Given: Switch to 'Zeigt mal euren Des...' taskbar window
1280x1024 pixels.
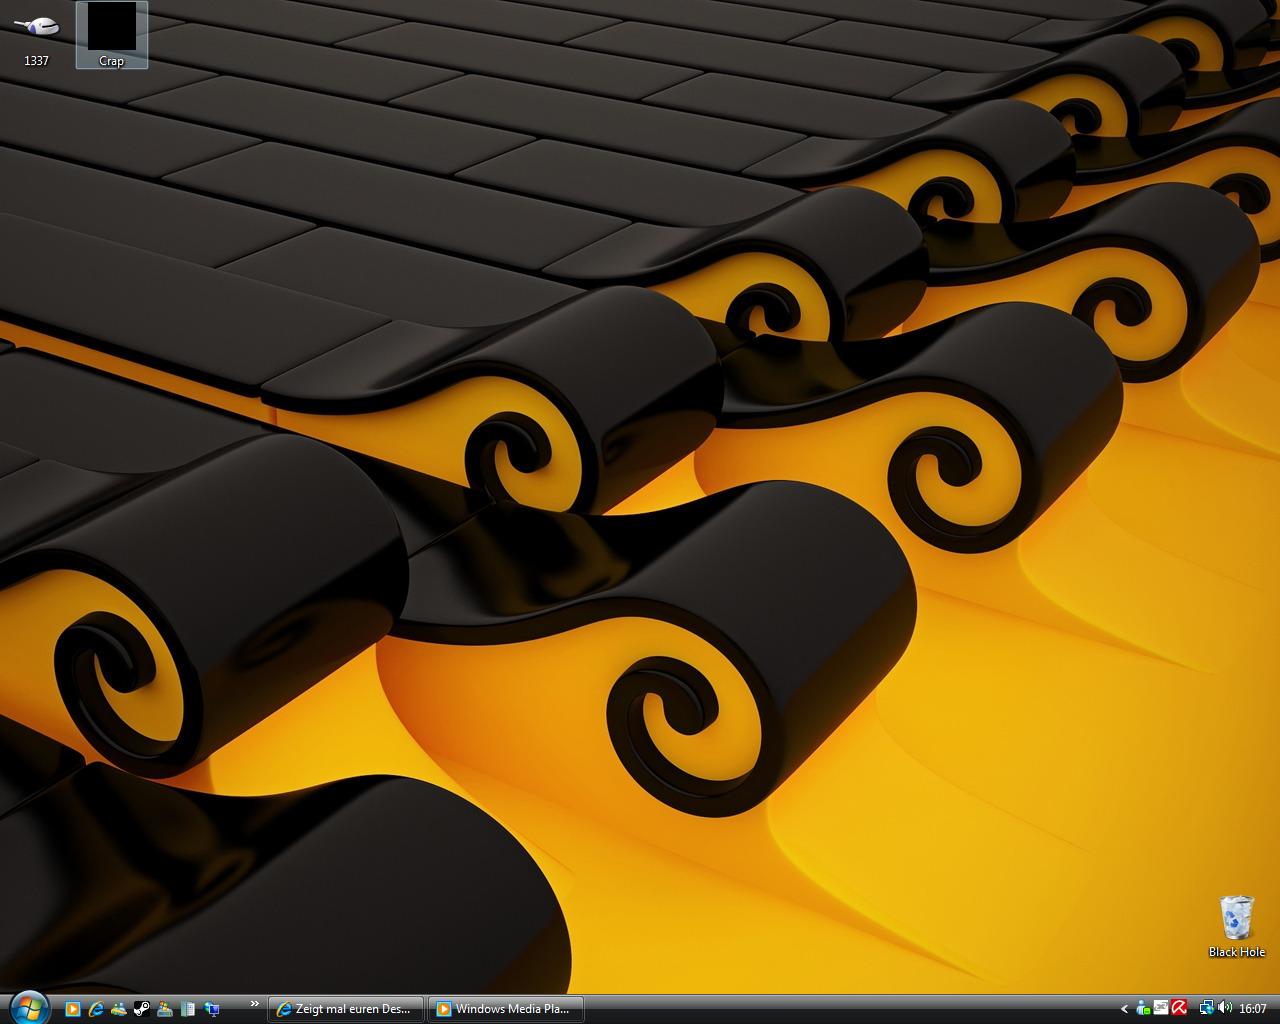Looking at the screenshot, I should pos(346,1009).
